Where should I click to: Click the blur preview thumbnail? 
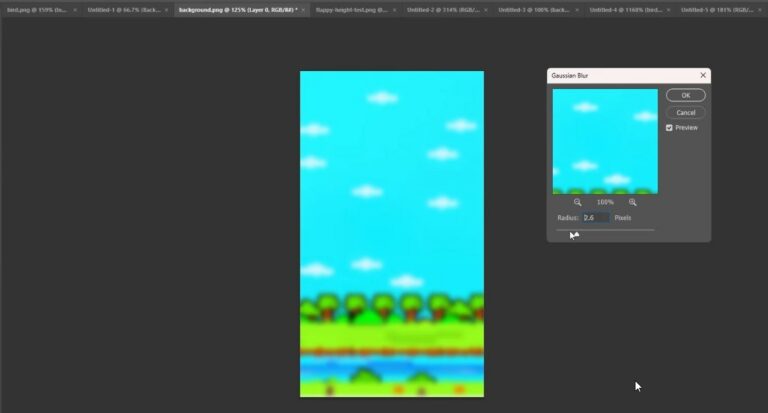pyautogui.click(x=605, y=141)
